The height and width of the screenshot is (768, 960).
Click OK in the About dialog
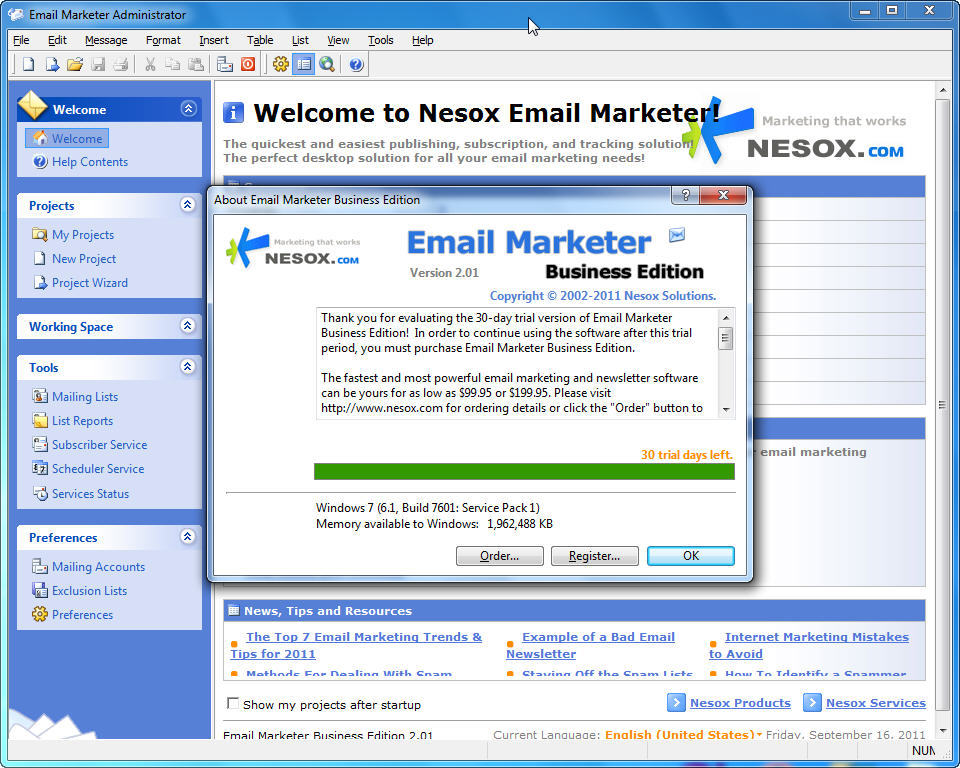(691, 555)
